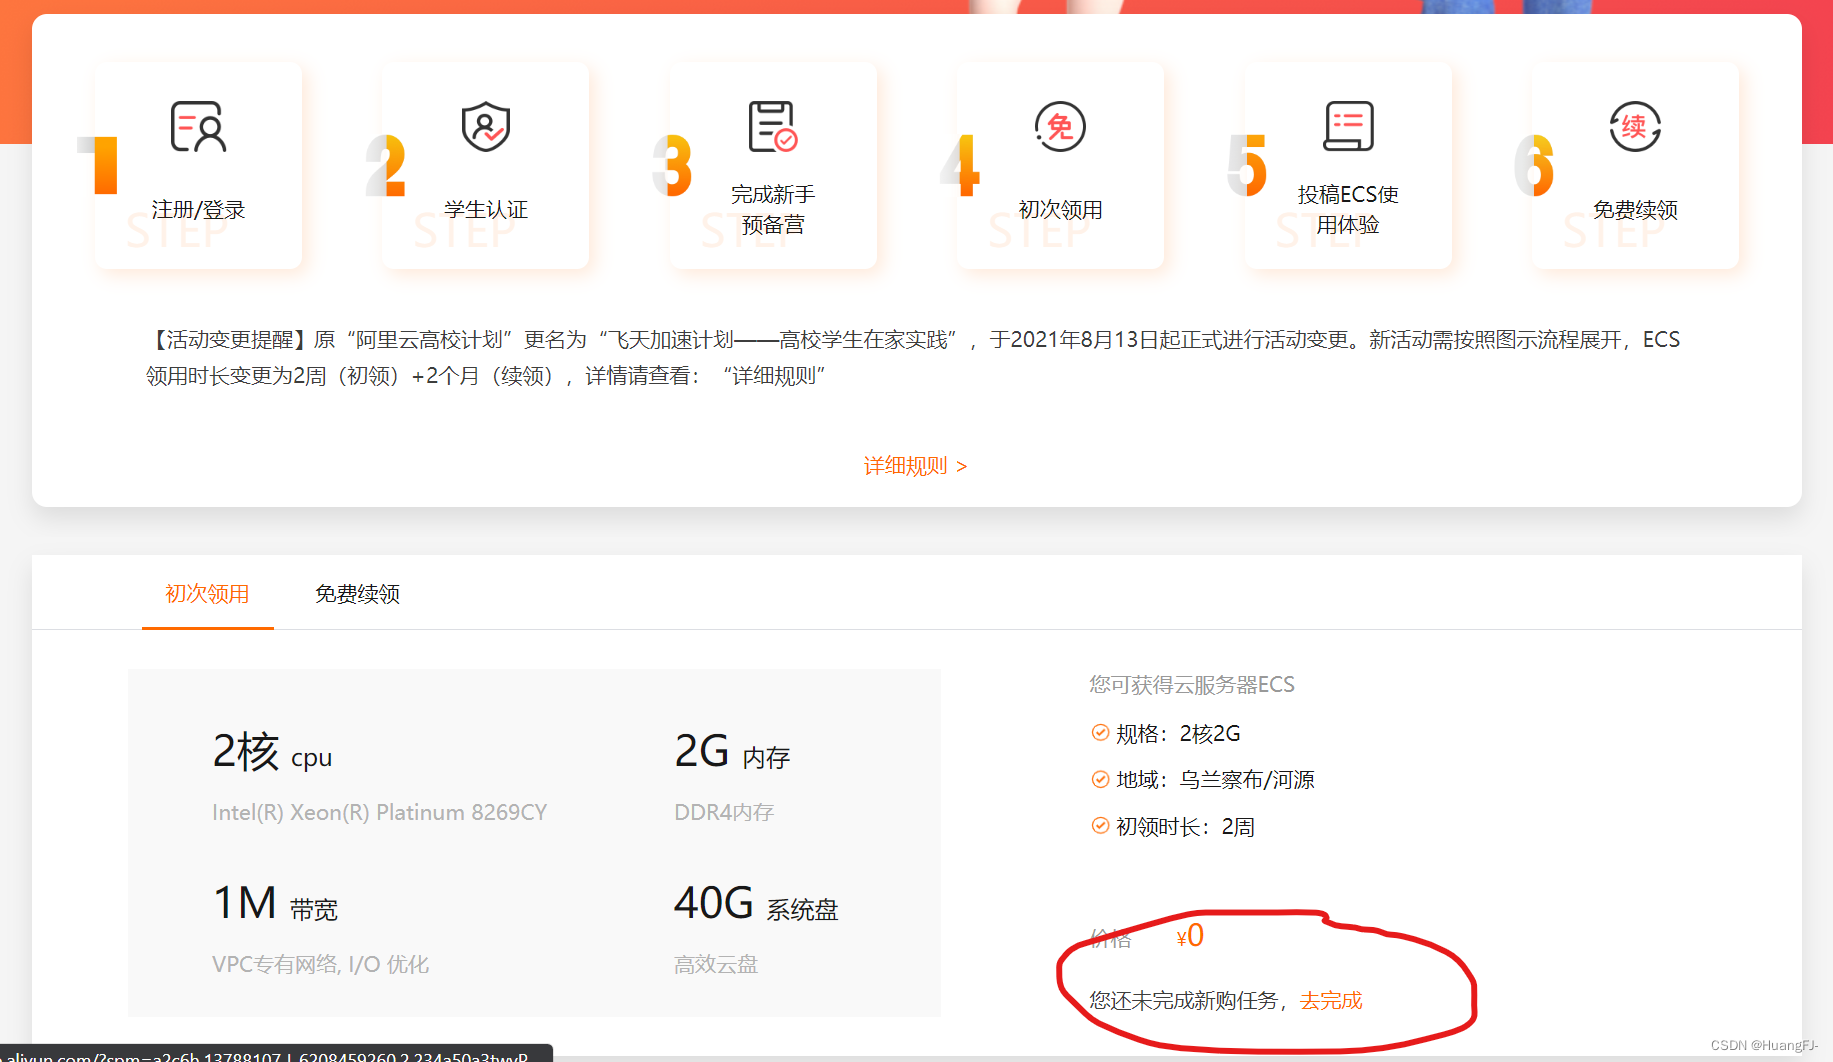Click the 学生认证 shield icon
Image resolution: width=1833 pixels, height=1062 pixels.
point(486,127)
